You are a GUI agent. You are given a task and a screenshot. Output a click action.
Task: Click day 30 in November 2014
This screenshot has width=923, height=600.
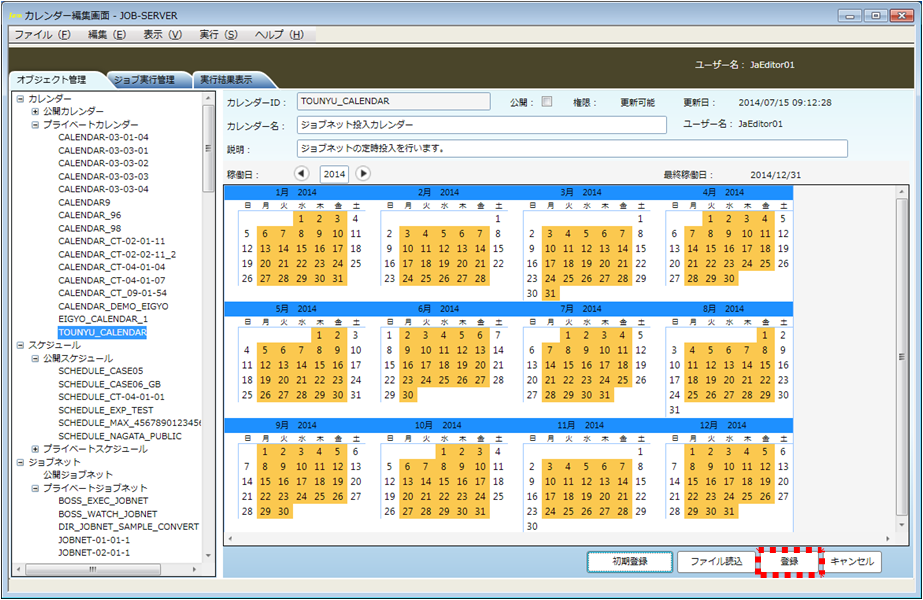coord(532,526)
